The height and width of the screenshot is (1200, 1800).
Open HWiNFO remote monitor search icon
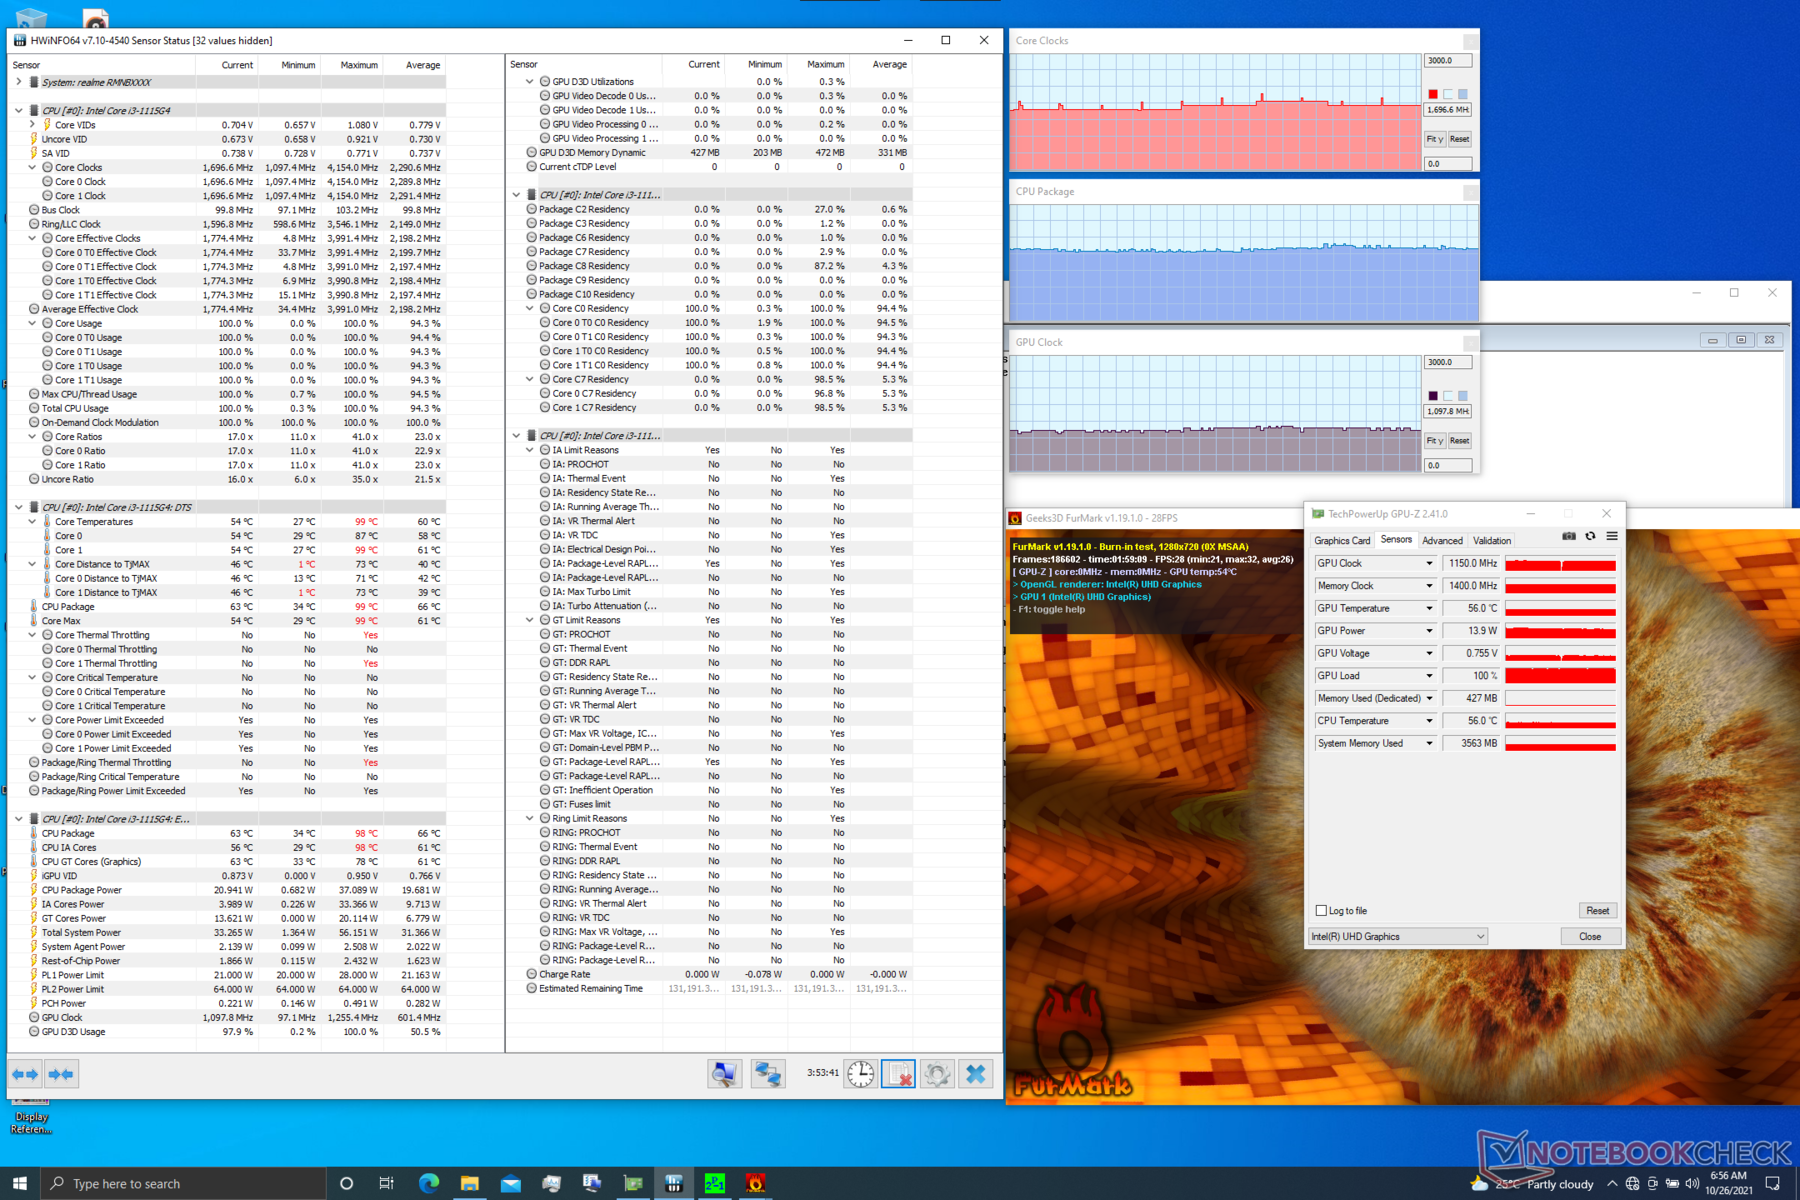click(x=725, y=1074)
